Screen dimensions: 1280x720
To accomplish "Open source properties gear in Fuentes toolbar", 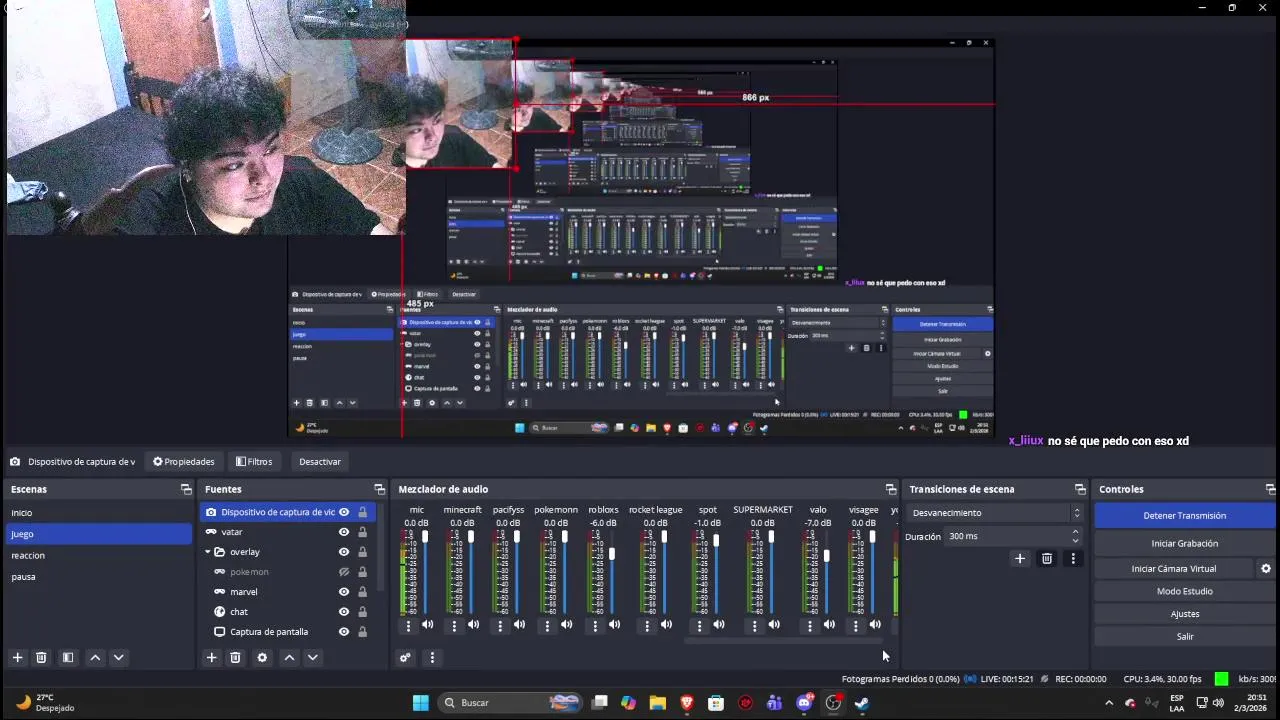I will click(x=262, y=657).
